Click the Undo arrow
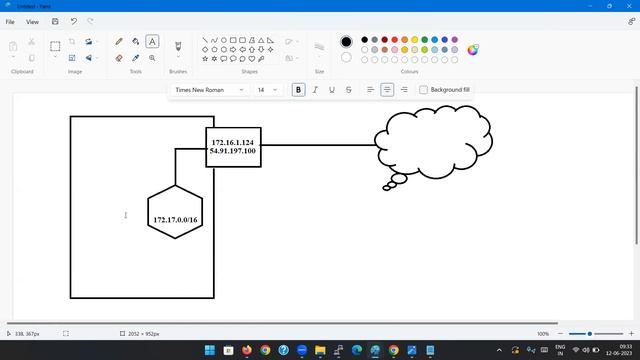 coord(73,22)
